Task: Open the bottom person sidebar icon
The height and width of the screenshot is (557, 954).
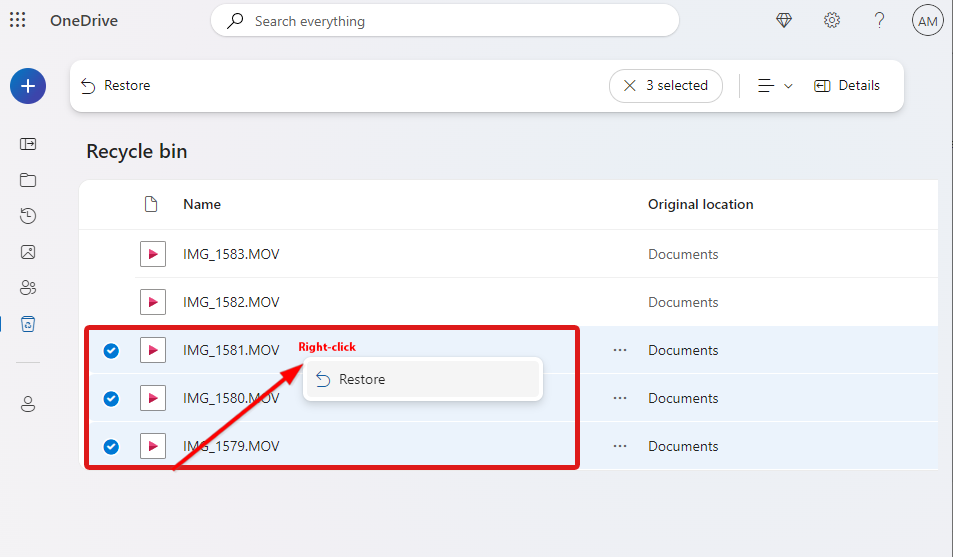Action: pos(28,404)
